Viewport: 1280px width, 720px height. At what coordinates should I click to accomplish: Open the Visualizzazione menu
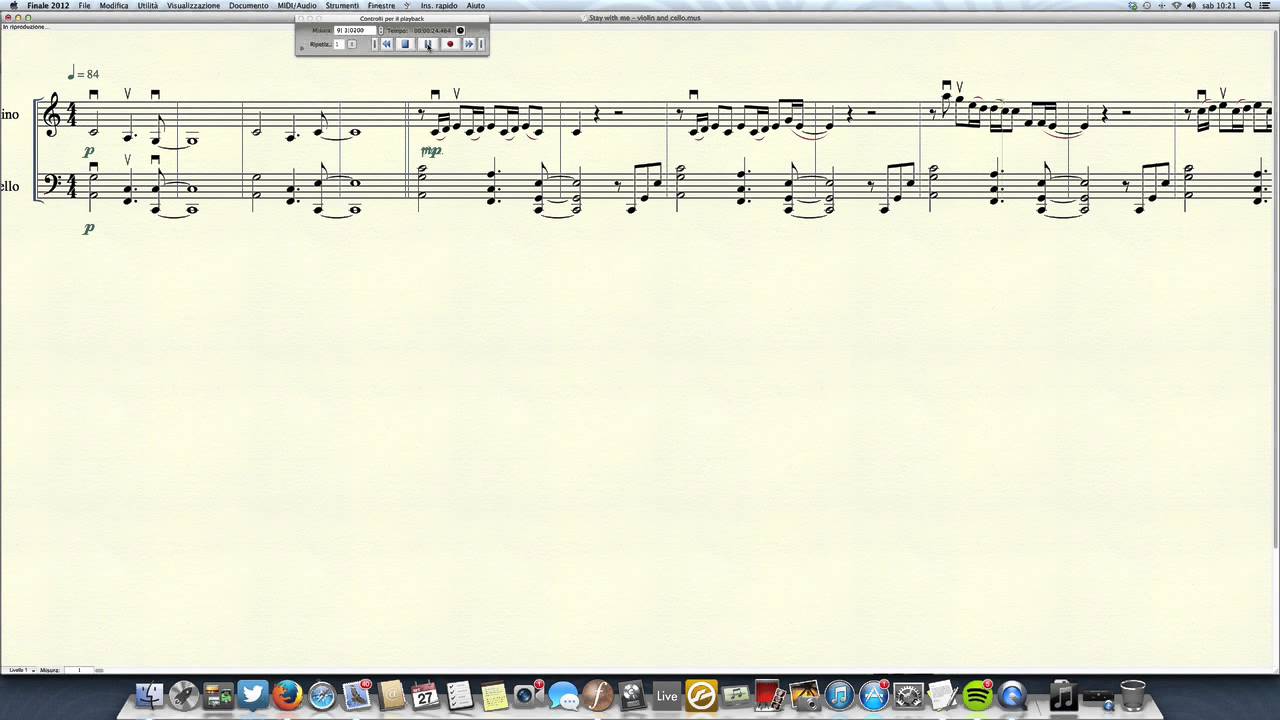pos(193,5)
